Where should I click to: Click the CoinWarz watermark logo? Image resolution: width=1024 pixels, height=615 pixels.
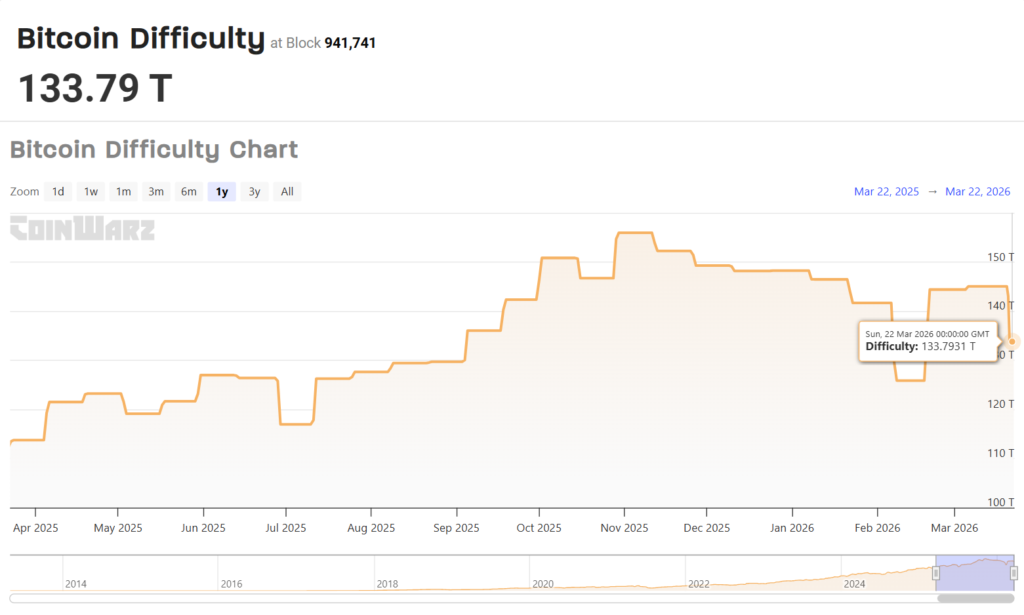click(x=82, y=229)
